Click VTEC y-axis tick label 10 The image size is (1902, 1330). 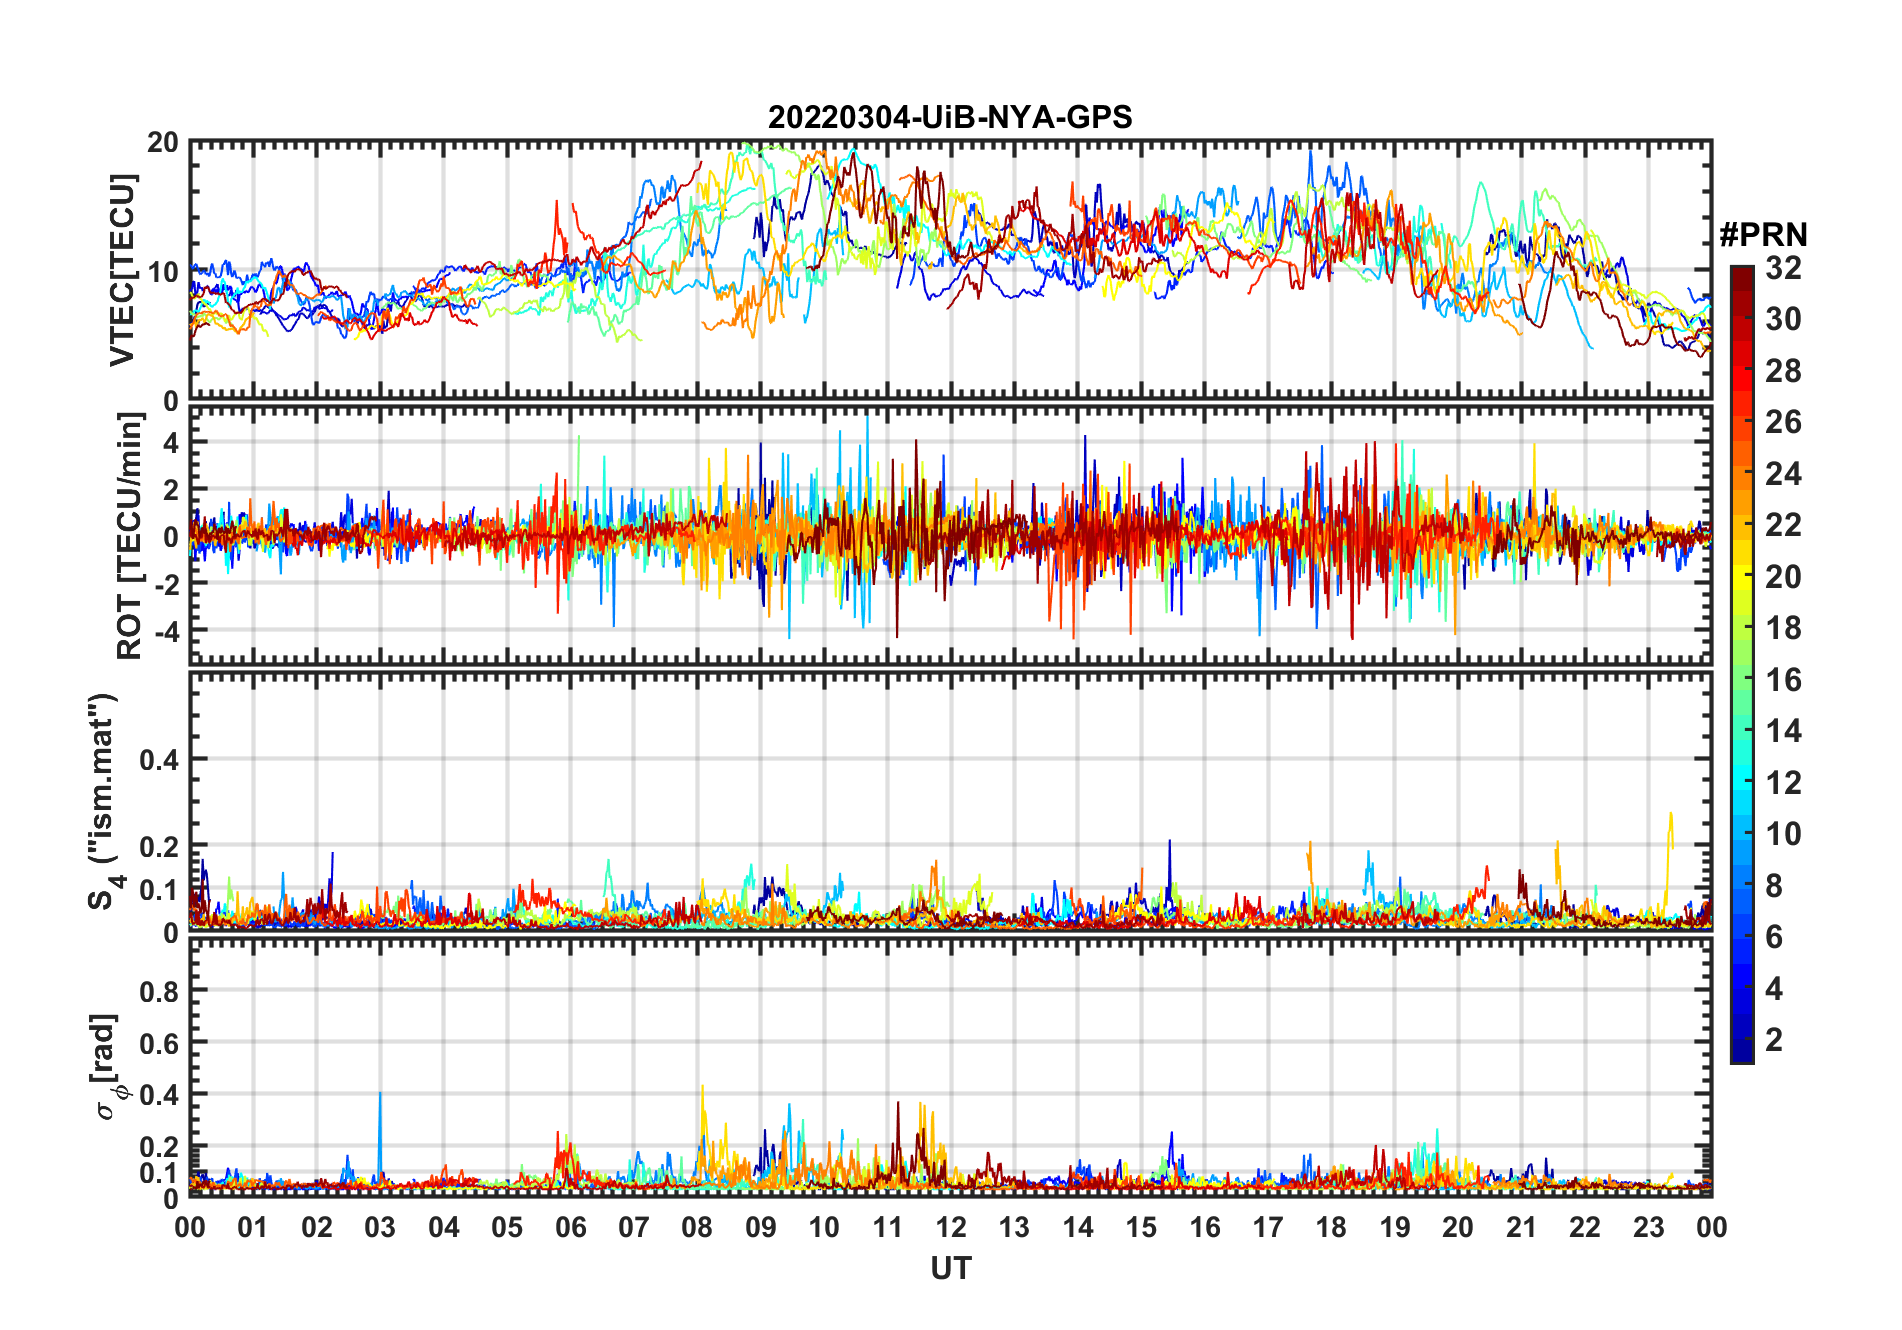(x=163, y=272)
